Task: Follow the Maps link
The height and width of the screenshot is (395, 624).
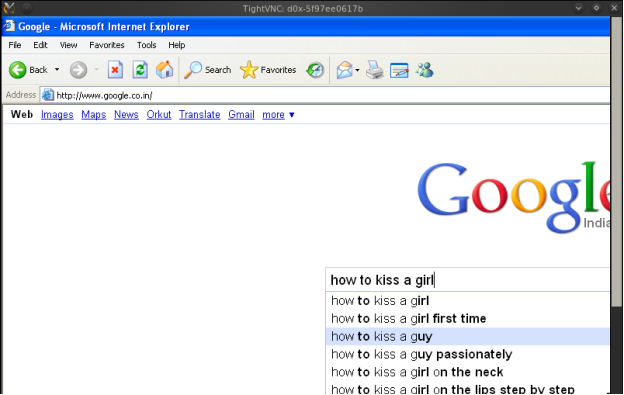Action: pos(94,115)
